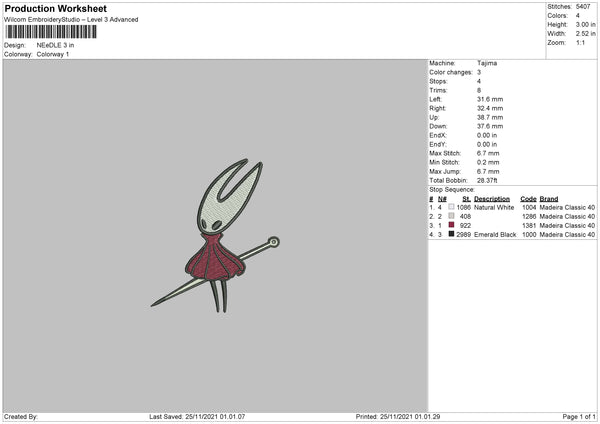Click 'Wilcom EmbroideryStudio – Level 3 Advanced' text
The height and width of the screenshot is (424, 600).
point(71,20)
